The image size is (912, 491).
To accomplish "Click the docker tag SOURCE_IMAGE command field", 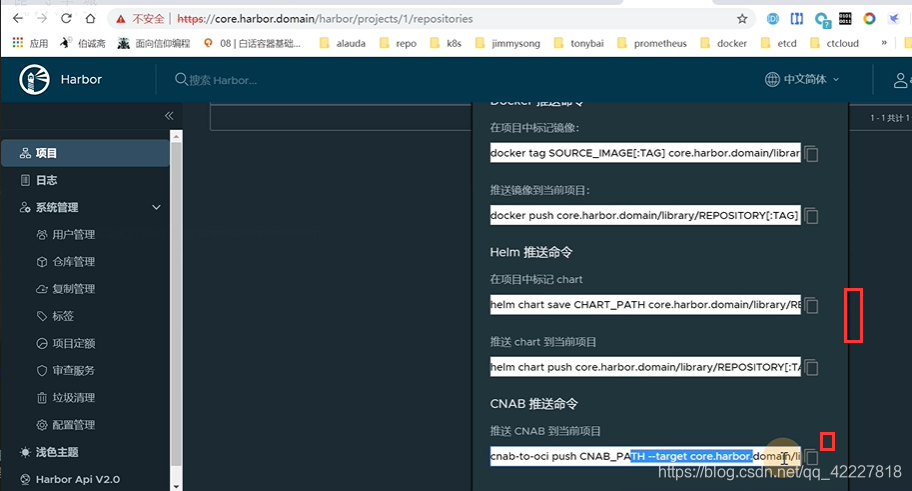I will pos(645,153).
